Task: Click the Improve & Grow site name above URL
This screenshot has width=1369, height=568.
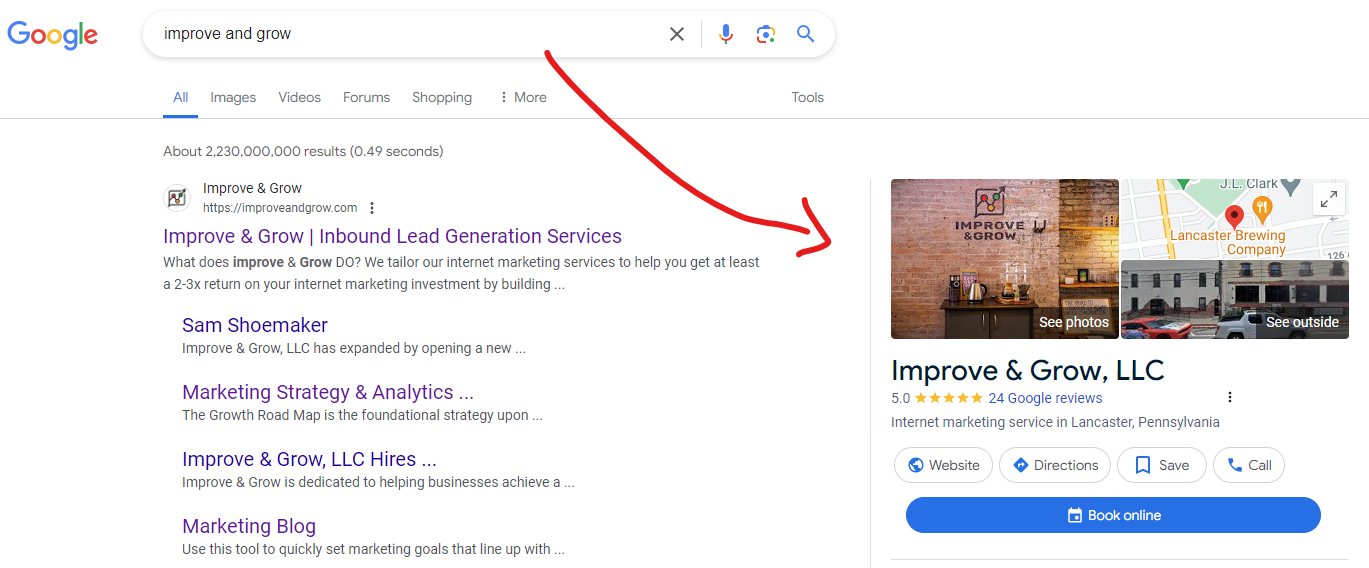Action: [x=252, y=188]
